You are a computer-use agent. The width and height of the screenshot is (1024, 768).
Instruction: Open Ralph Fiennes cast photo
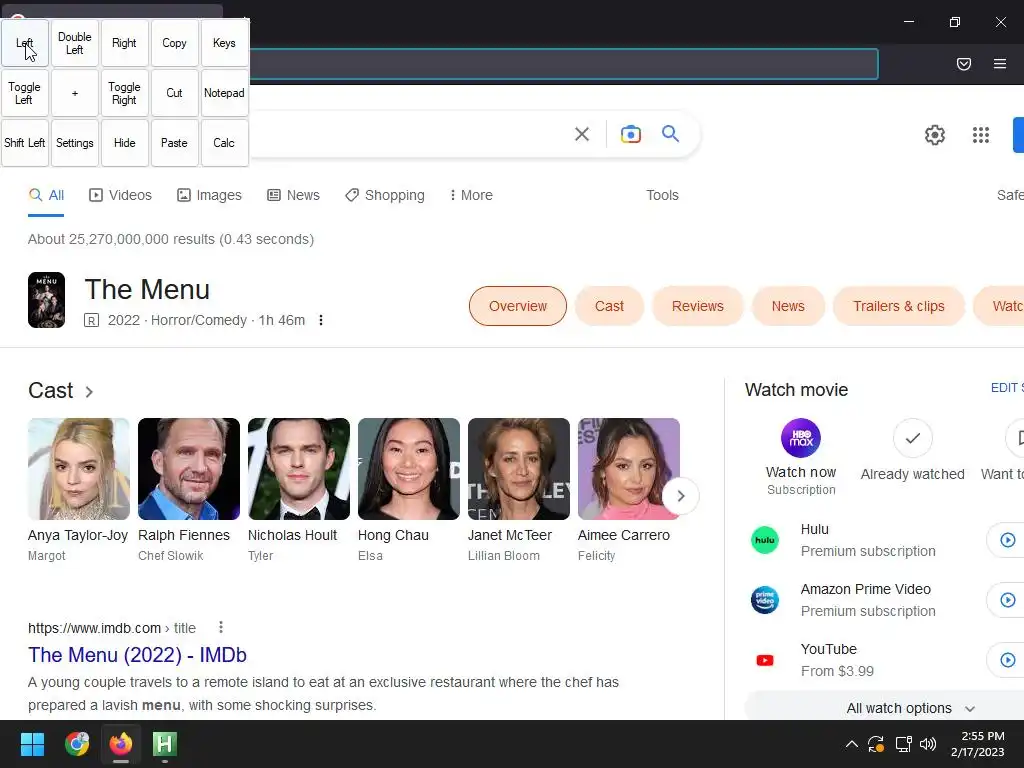(x=189, y=469)
